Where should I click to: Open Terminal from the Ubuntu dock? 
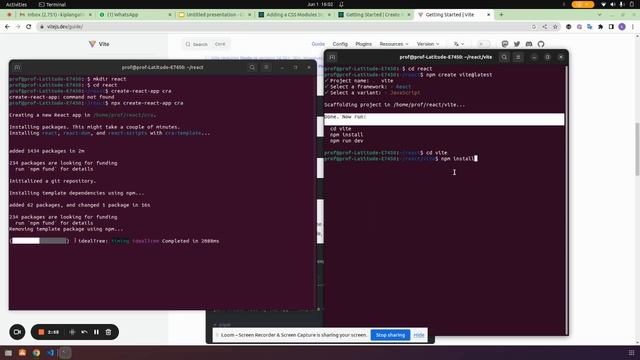64,353
